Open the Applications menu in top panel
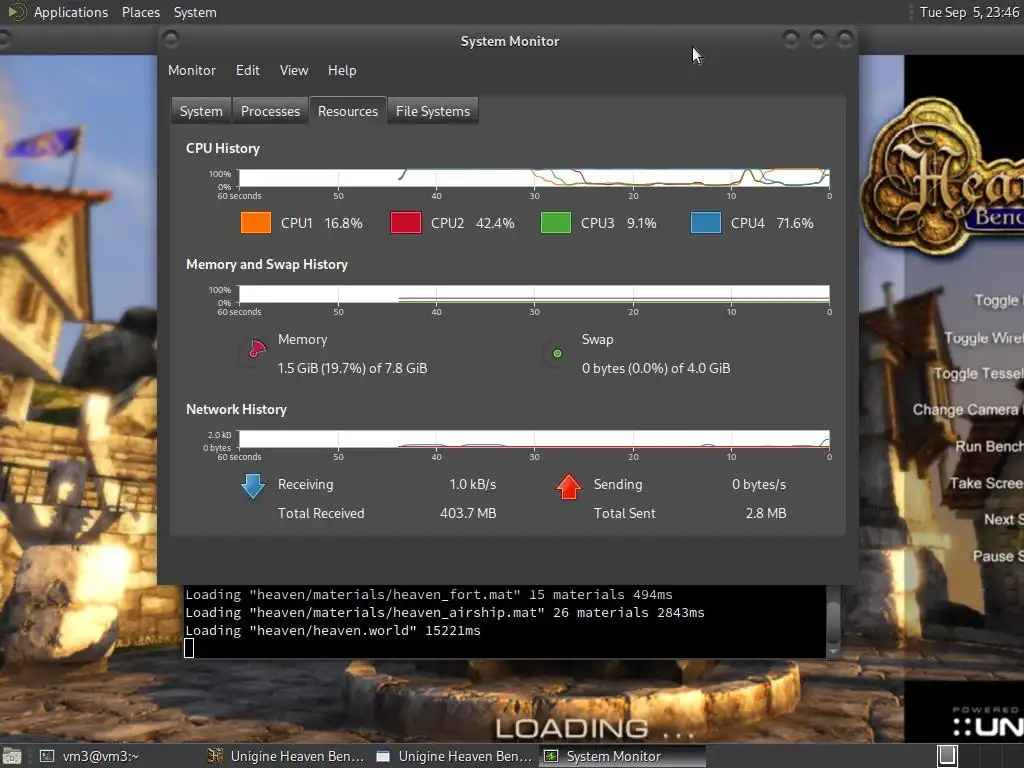The width and height of the screenshot is (1024, 768). pyautogui.click(x=71, y=12)
